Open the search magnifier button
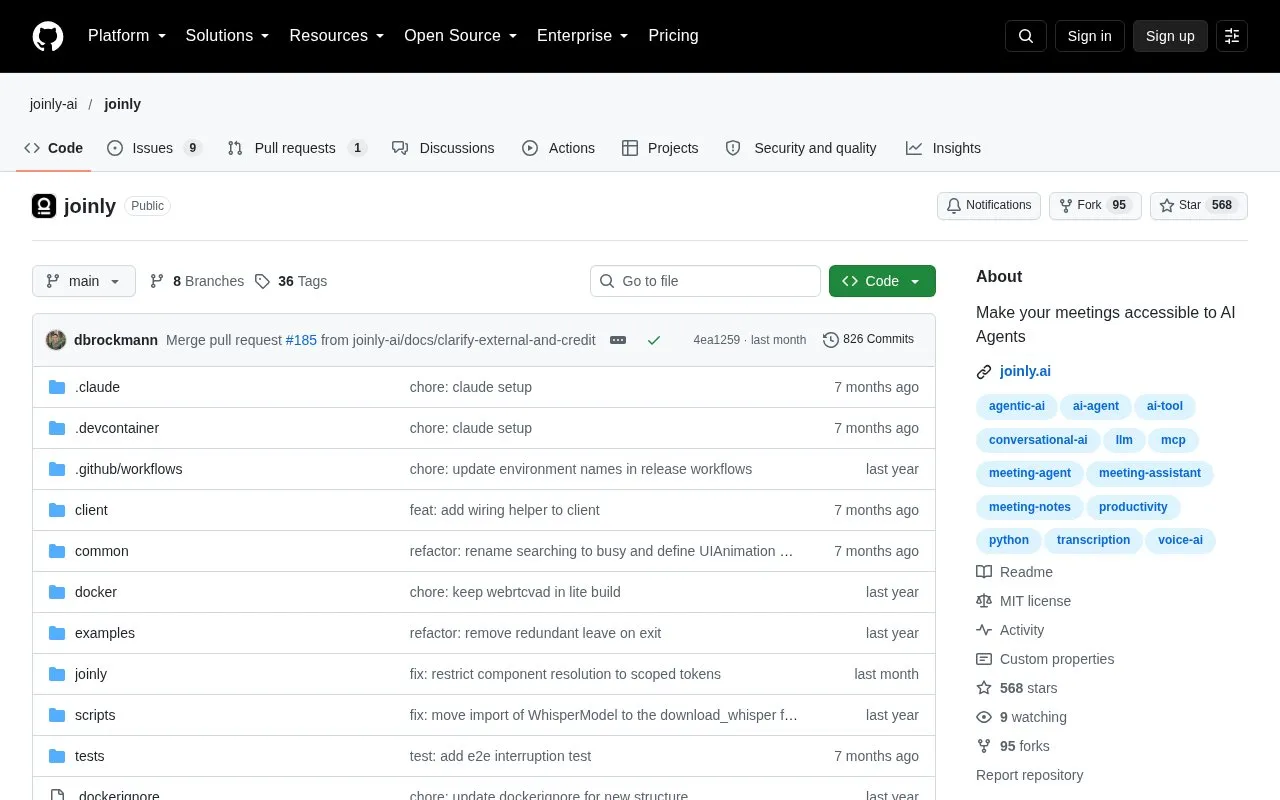The width and height of the screenshot is (1280, 800). [1026, 36]
